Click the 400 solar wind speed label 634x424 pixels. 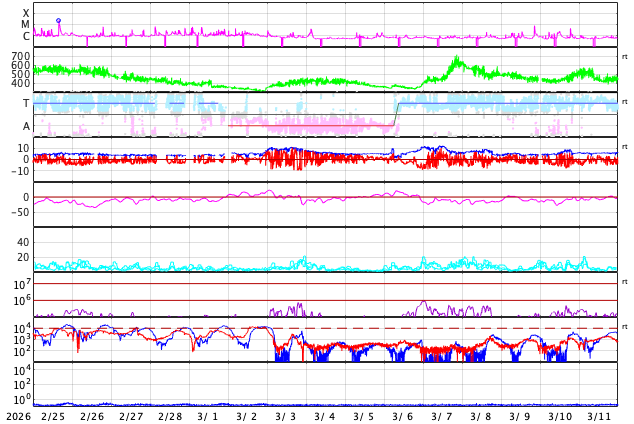click(21, 83)
